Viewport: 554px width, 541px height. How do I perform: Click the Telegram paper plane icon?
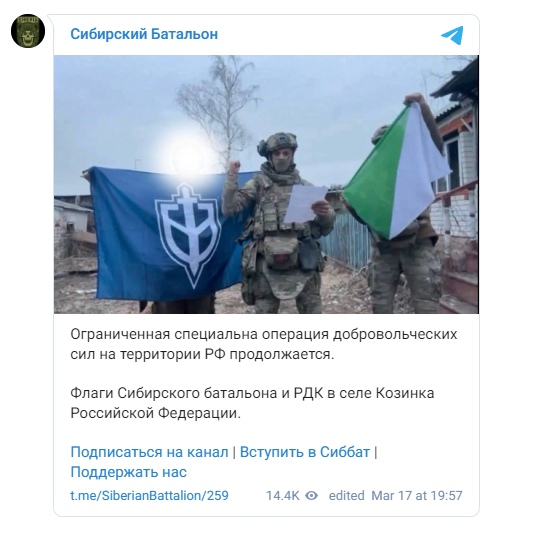click(452, 35)
